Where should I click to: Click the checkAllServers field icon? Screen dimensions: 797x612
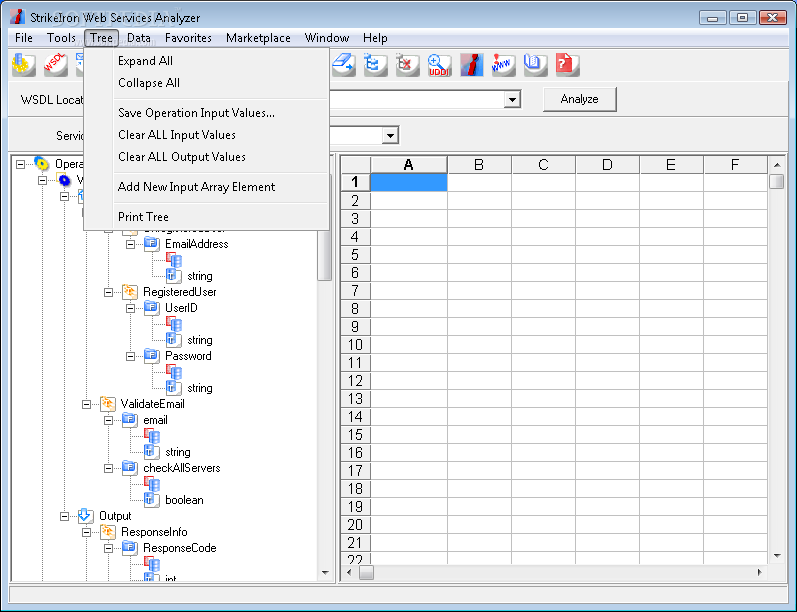pyautogui.click(x=130, y=468)
